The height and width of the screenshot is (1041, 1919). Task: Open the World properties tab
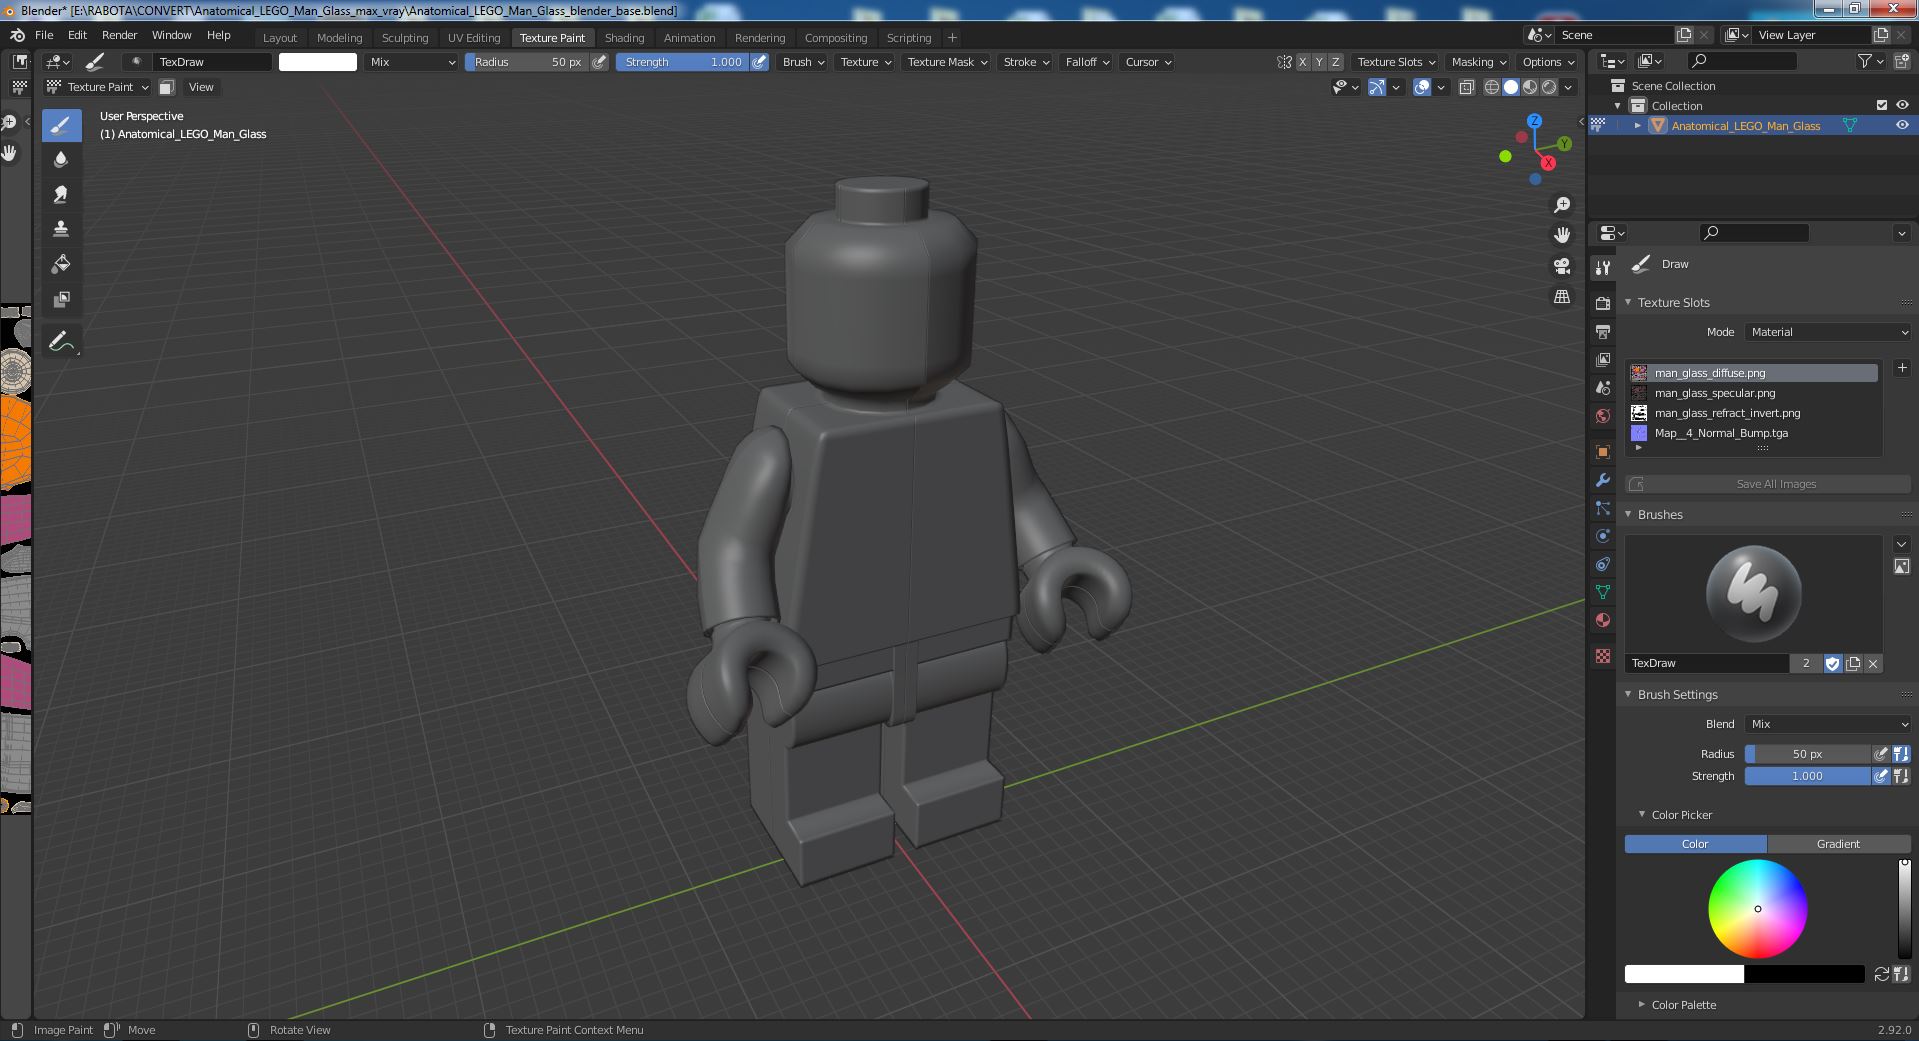[1603, 415]
